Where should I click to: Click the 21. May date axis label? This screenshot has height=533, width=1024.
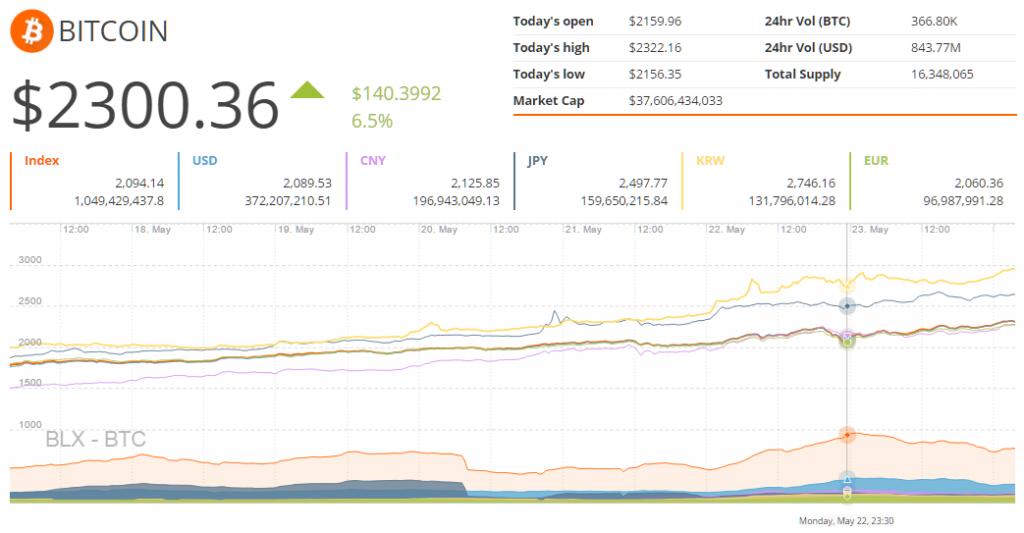583,229
